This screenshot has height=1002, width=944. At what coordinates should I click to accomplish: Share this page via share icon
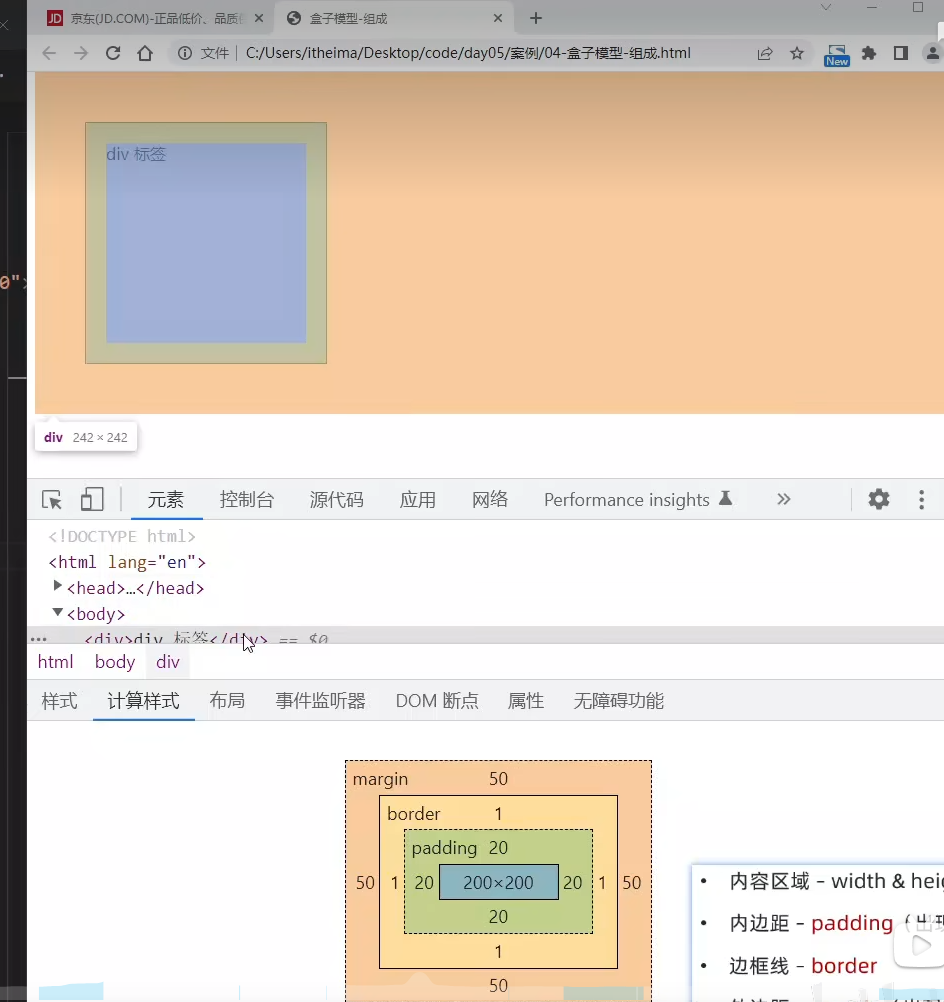[x=765, y=54]
